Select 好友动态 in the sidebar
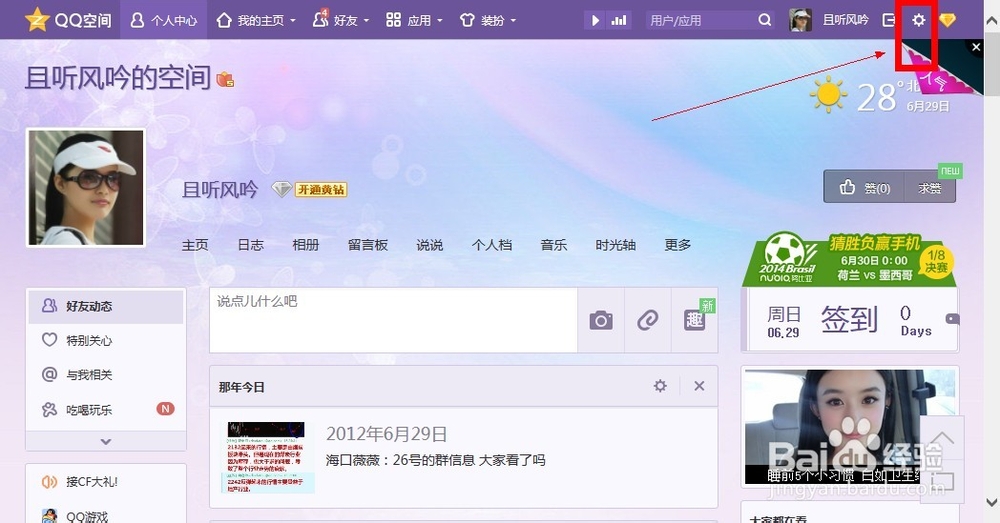This screenshot has height=523, width=1000. pyautogui.click(x=106, y=306)
